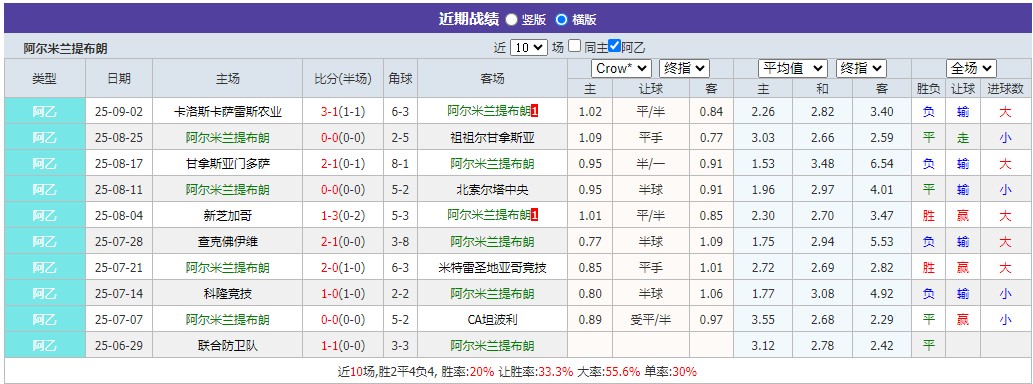
Task: Click score 1-3(0-2) of 25-08-04 match
Action: click(x=343, y=215)
